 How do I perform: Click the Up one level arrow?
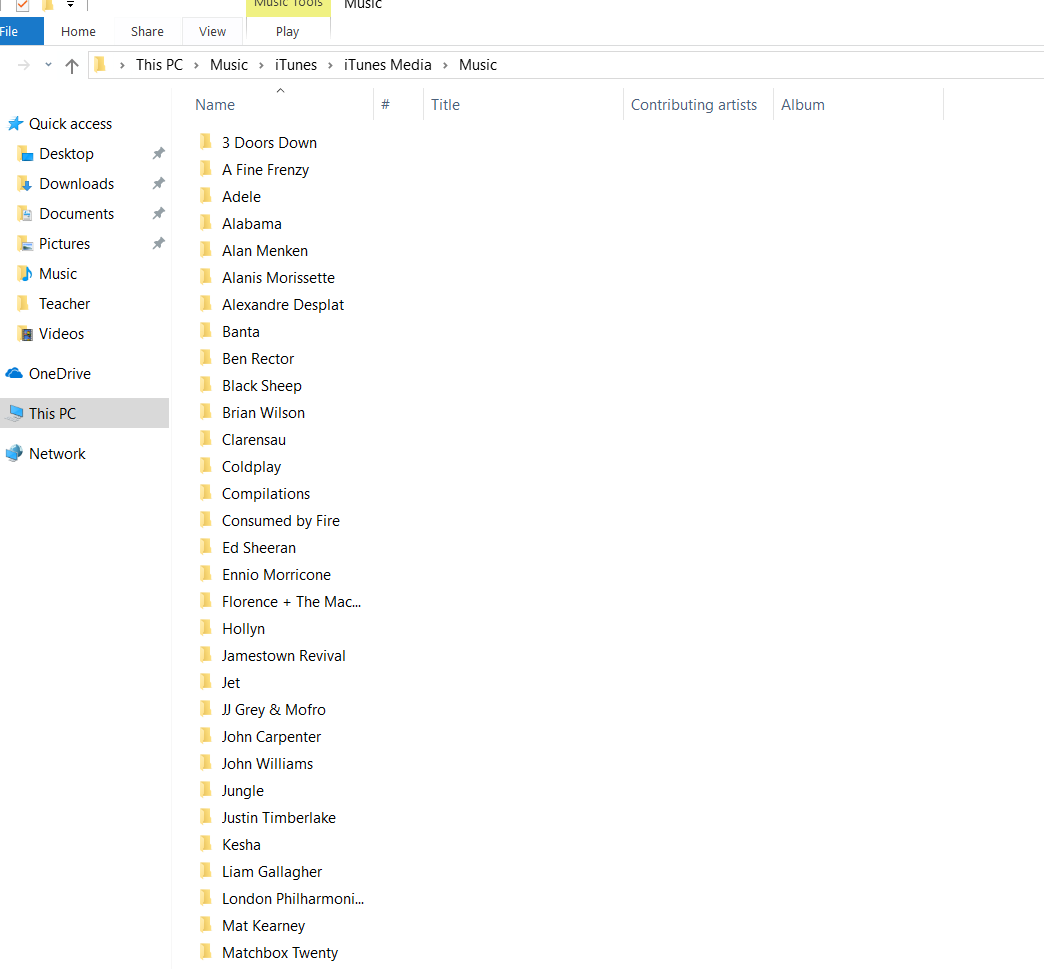tap(72, 65)
